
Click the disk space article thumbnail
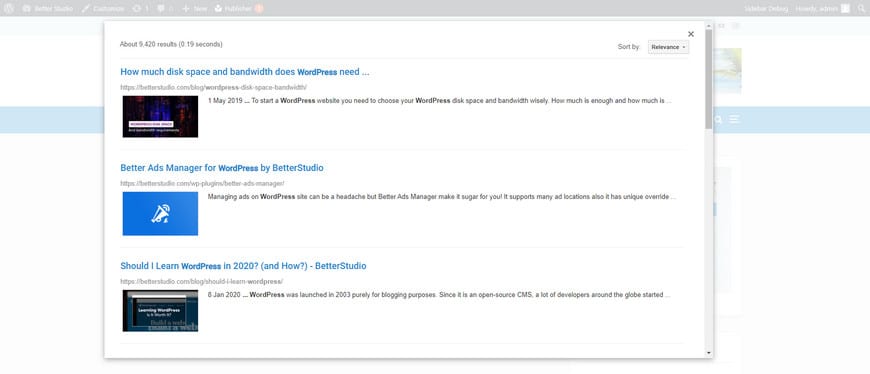tap(160, 117)
